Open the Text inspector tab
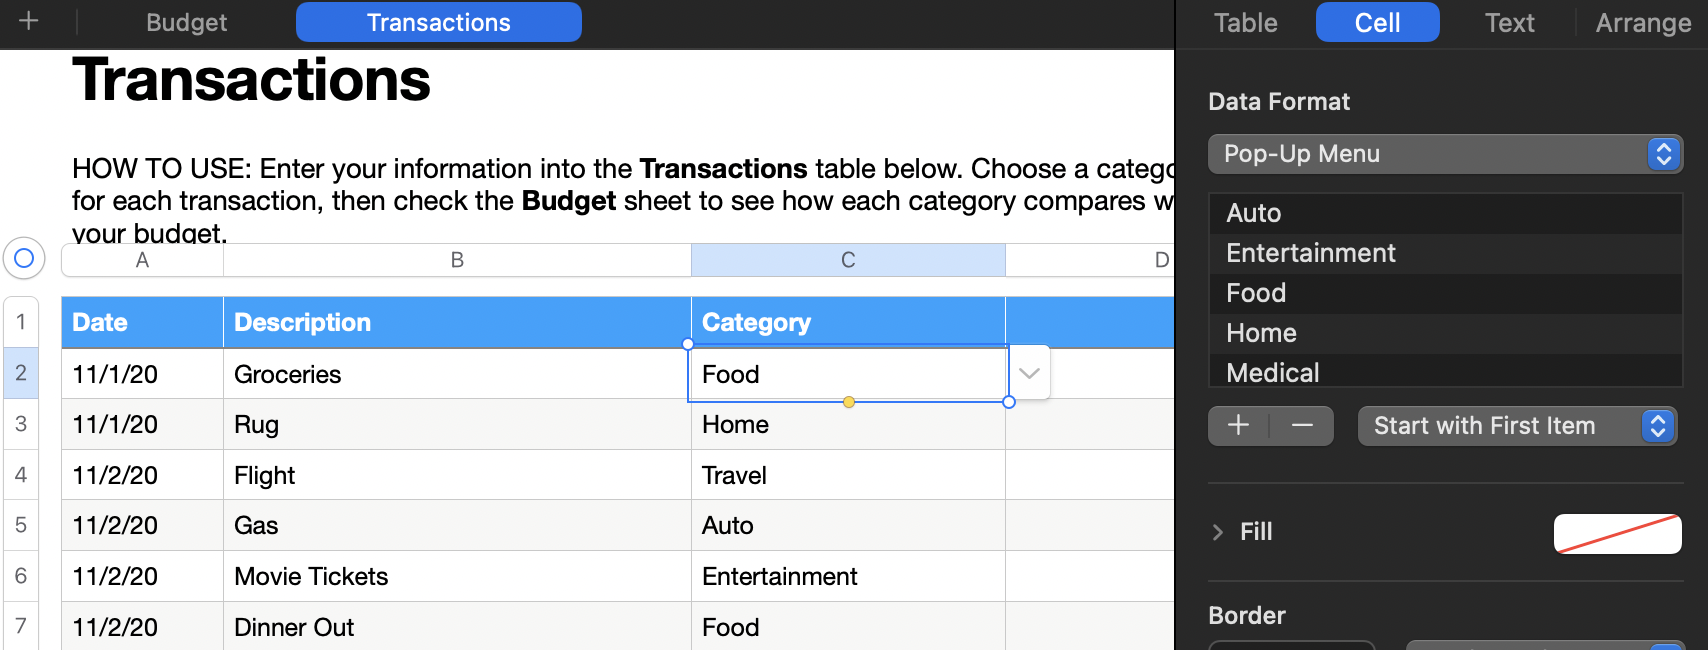 click(1509, 22)
